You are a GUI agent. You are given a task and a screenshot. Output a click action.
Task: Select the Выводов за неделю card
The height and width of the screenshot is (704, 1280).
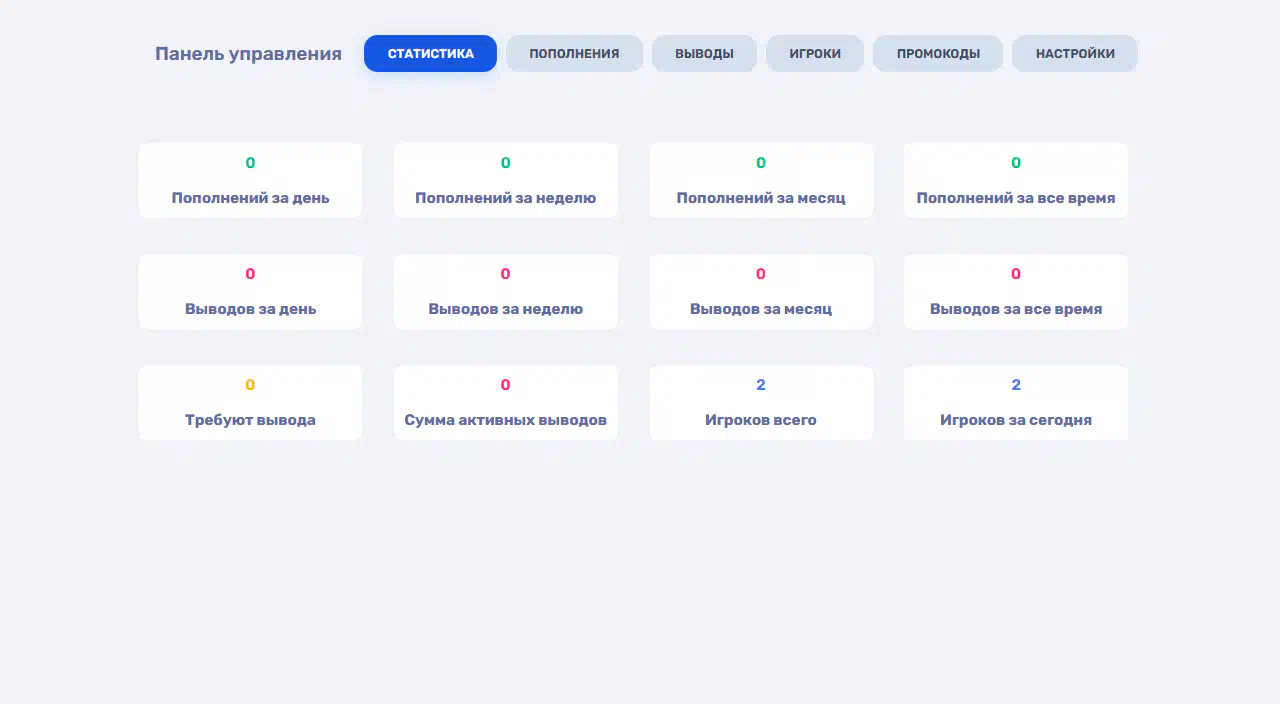505,292
